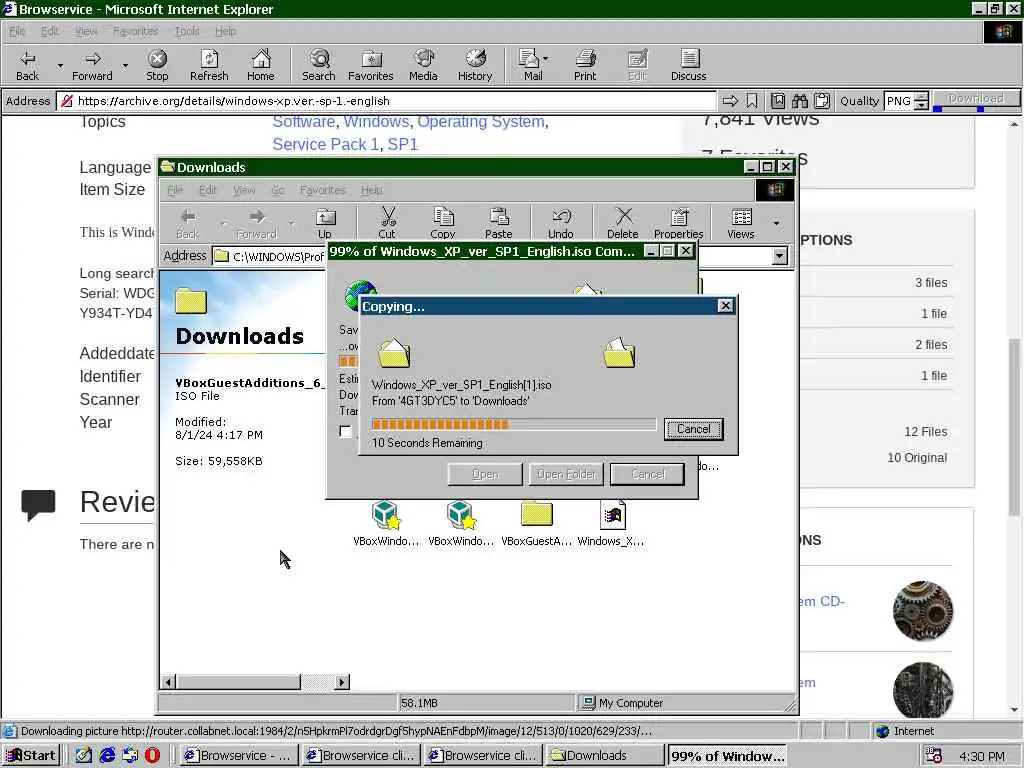Open History from the IE toolbar
The height and width of the screenshot is (768, 1024).
[x=475, y=65]
